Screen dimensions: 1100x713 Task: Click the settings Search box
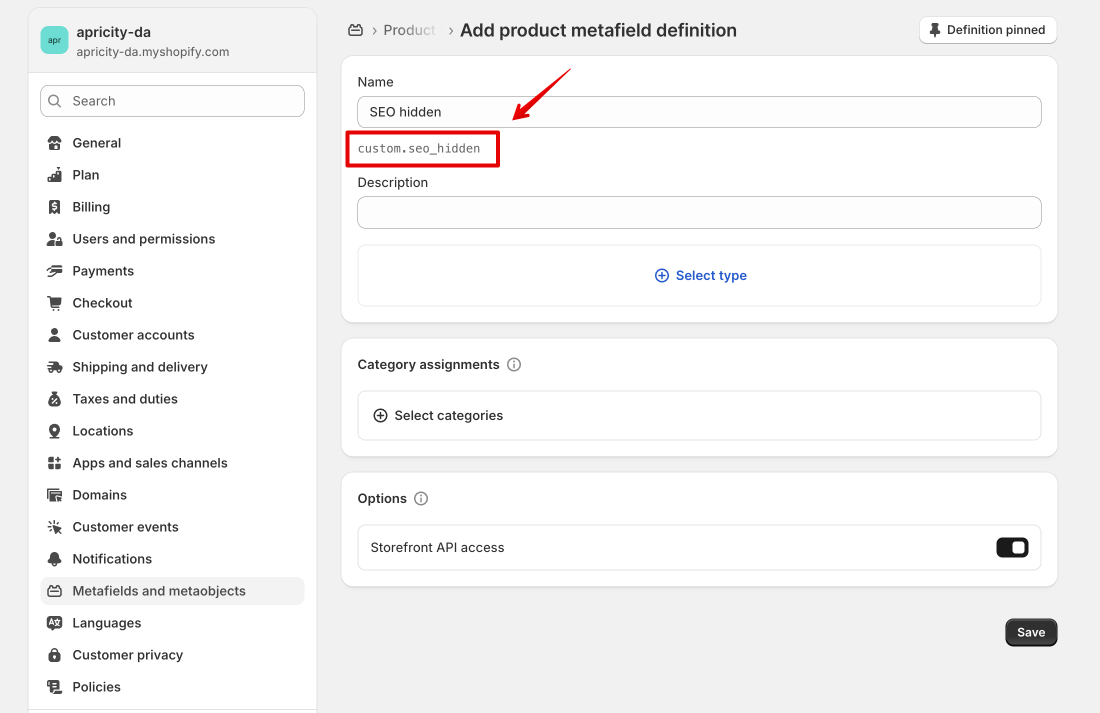pyautogui.click(x=172, y=101)
